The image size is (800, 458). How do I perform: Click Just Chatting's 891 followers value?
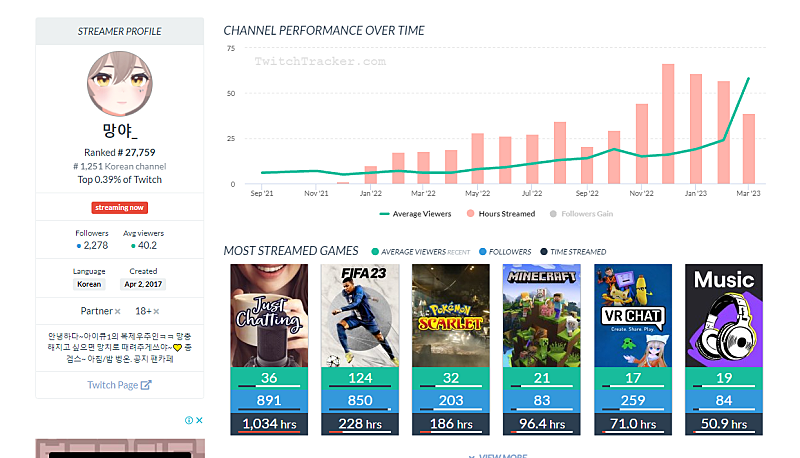coord(269,400)
